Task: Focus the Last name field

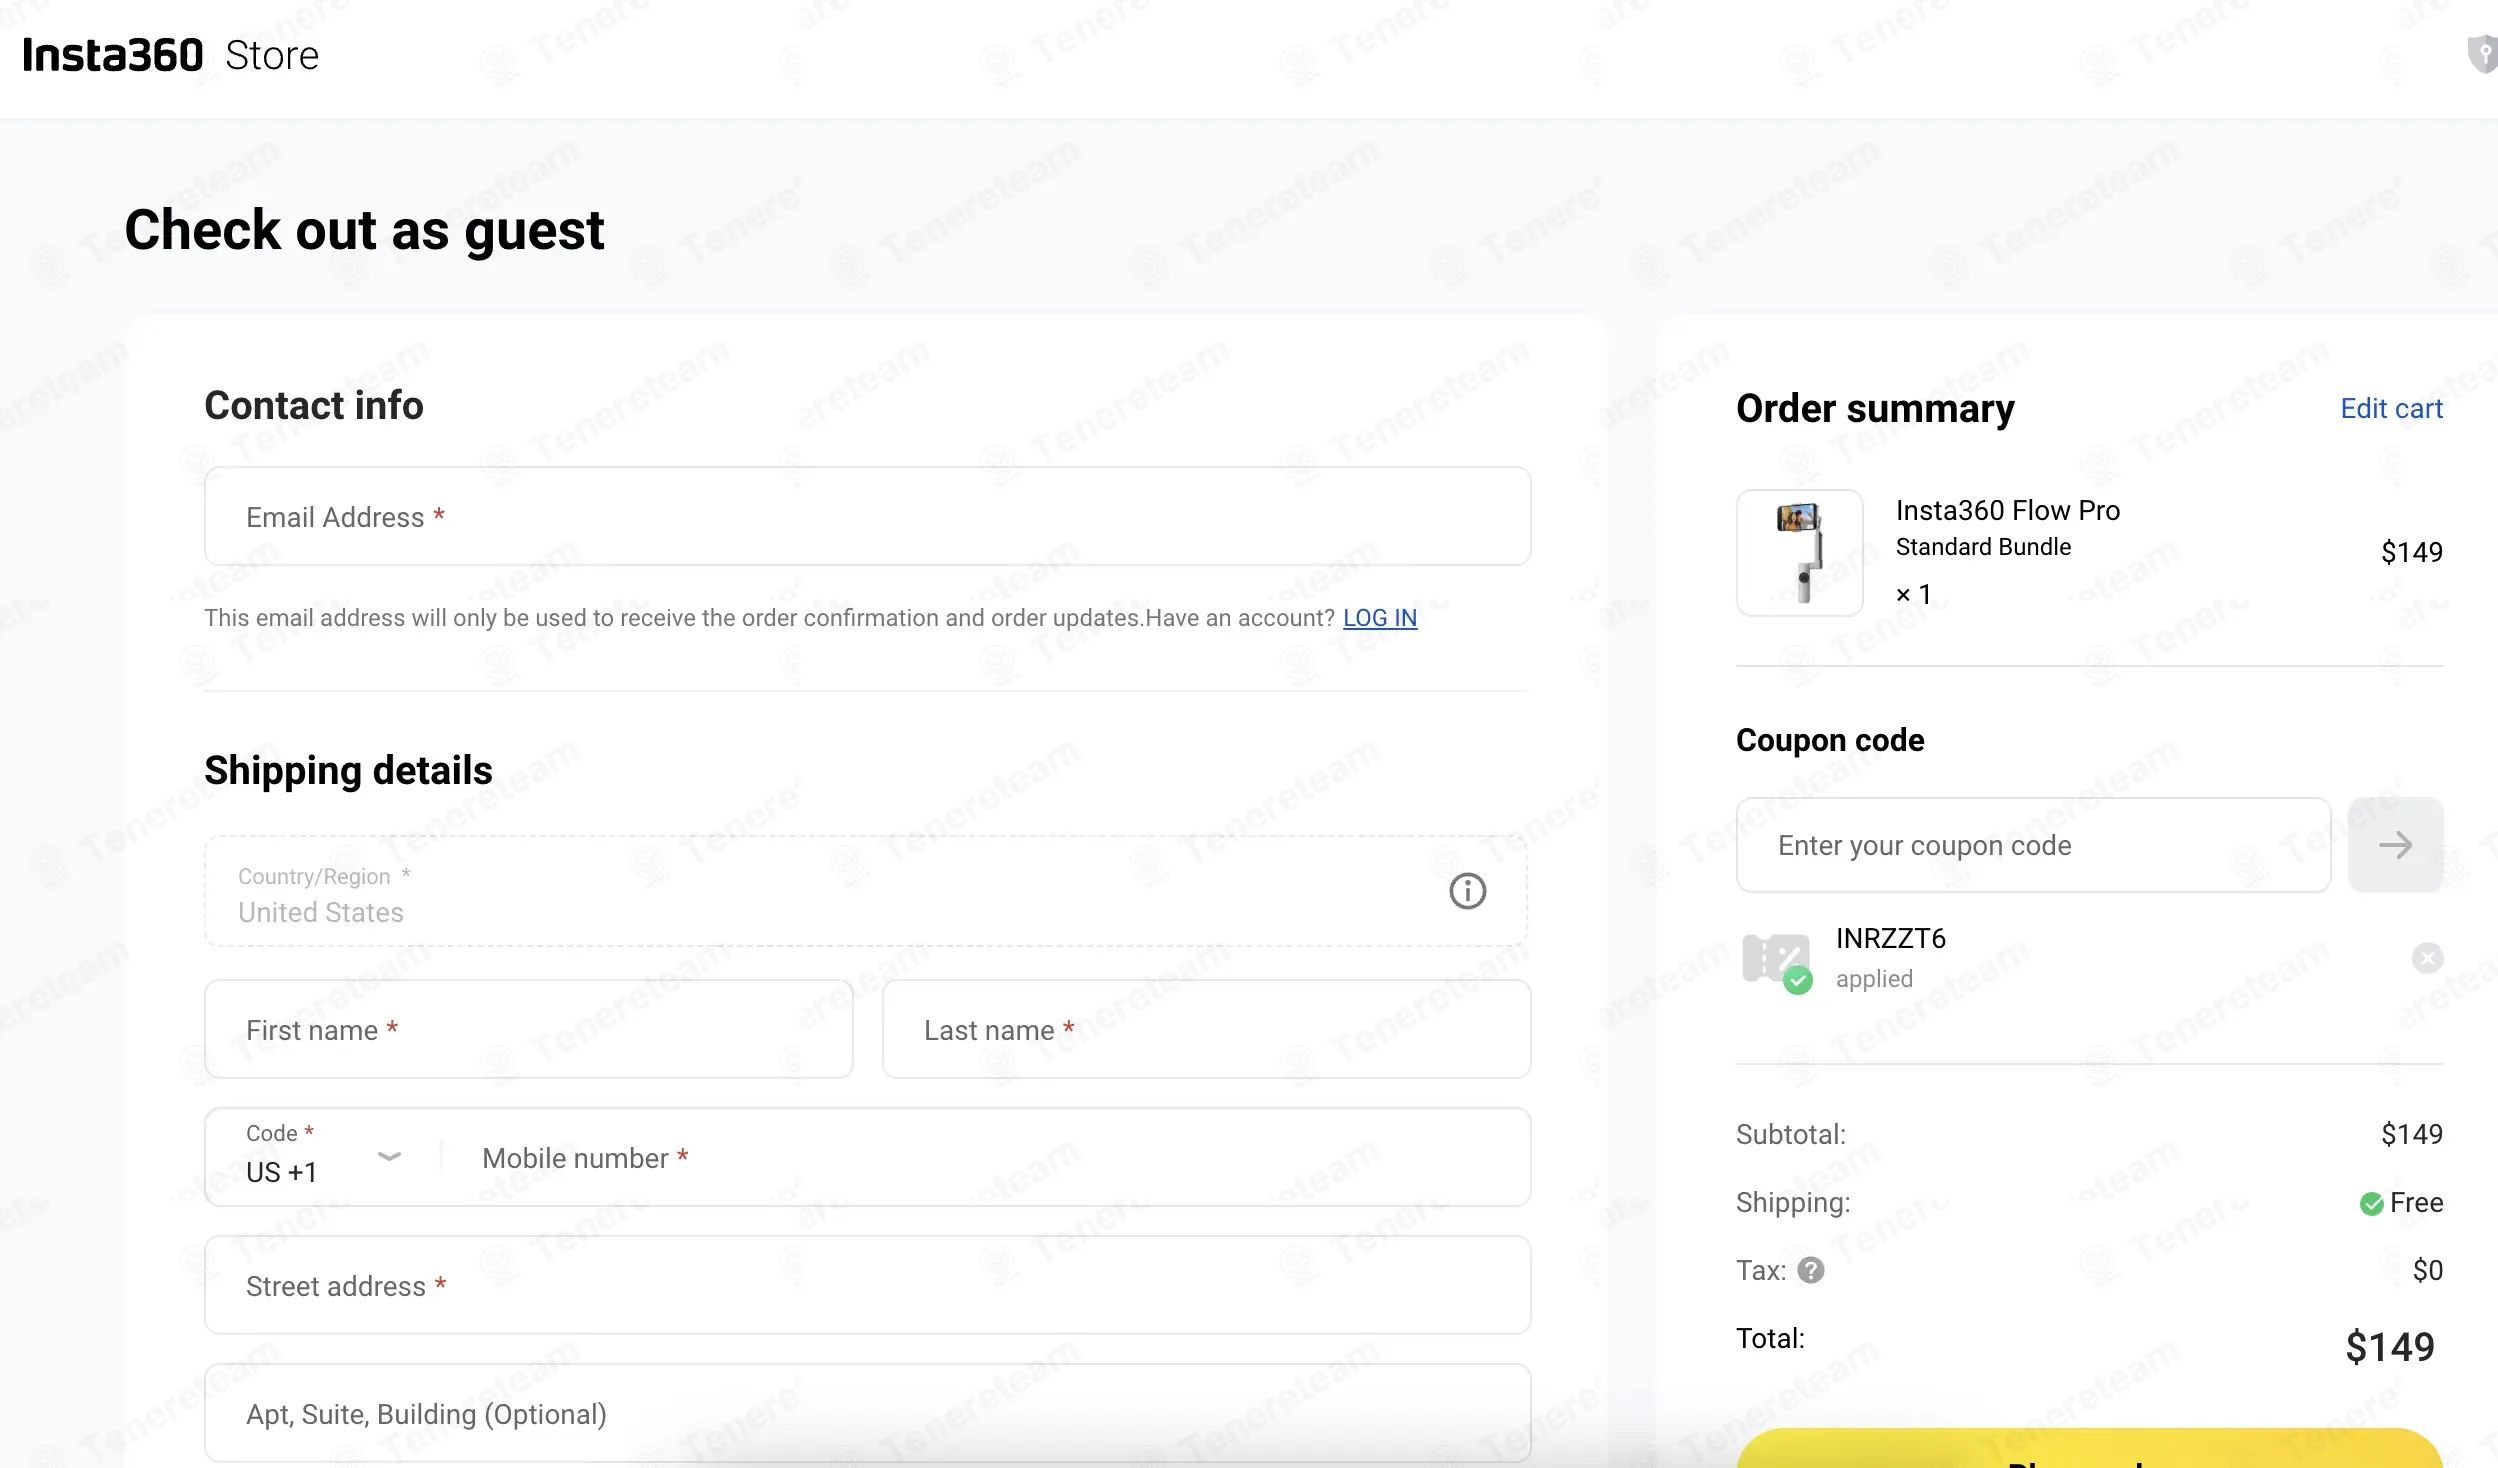Action: point(1206,1029)
